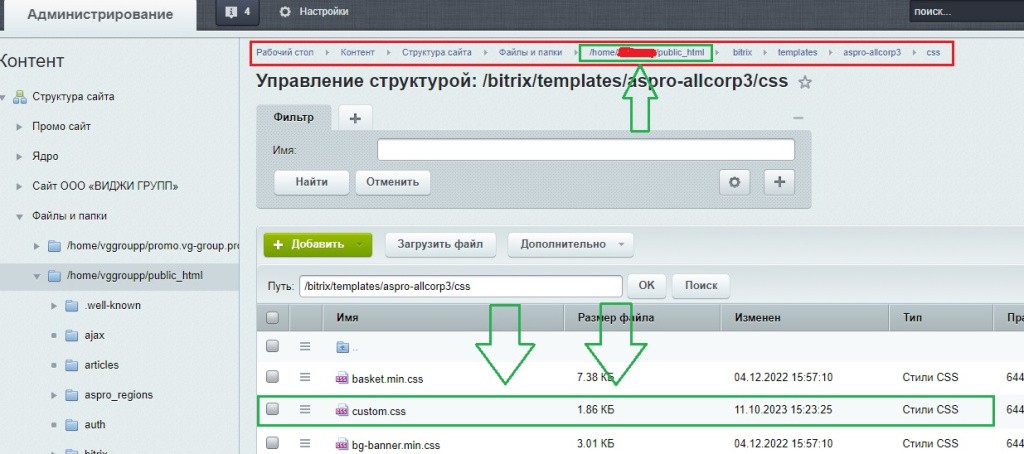
Task: Collapse Структура сайта tree node
Action: pyautogui.click(x=3, y=97)
